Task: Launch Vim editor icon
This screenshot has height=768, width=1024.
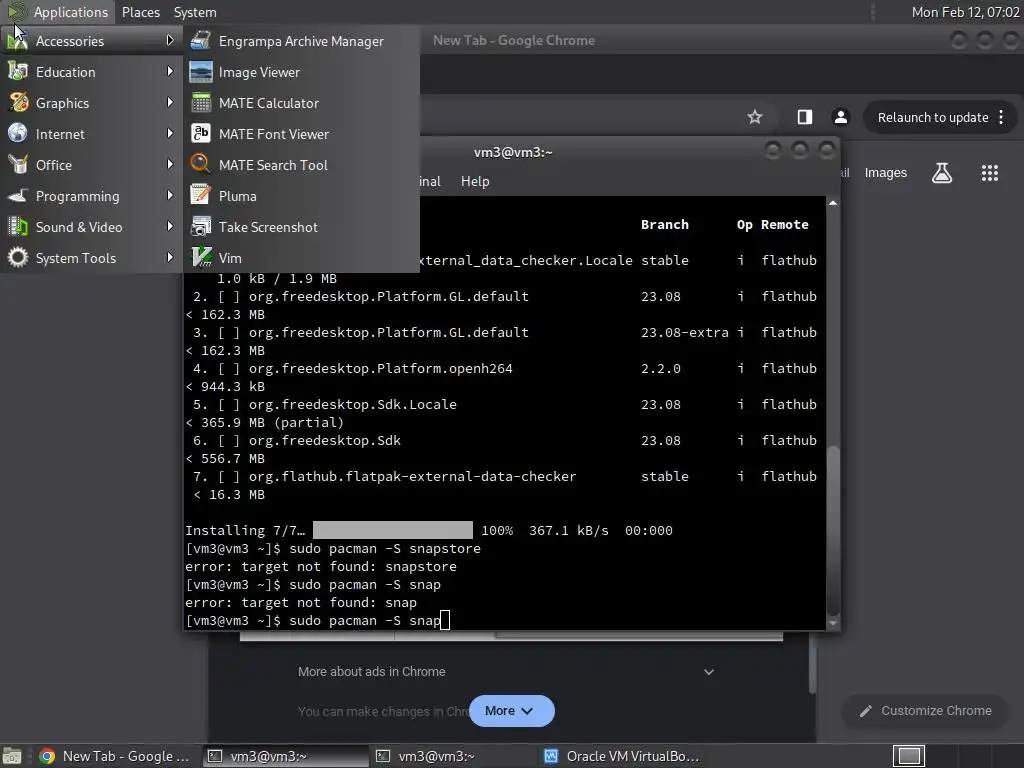Action: click(x=200, y=257)
